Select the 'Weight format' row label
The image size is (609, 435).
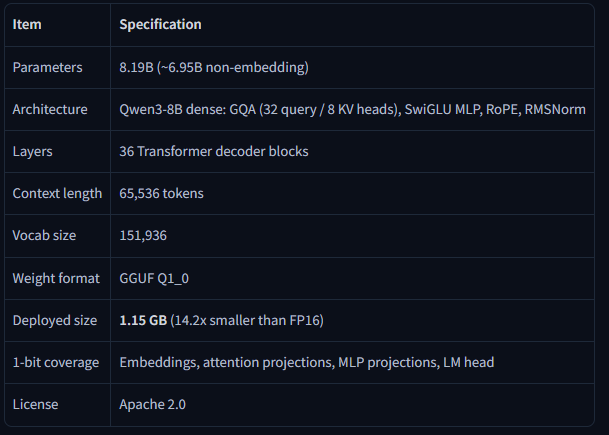click(56, 278)
